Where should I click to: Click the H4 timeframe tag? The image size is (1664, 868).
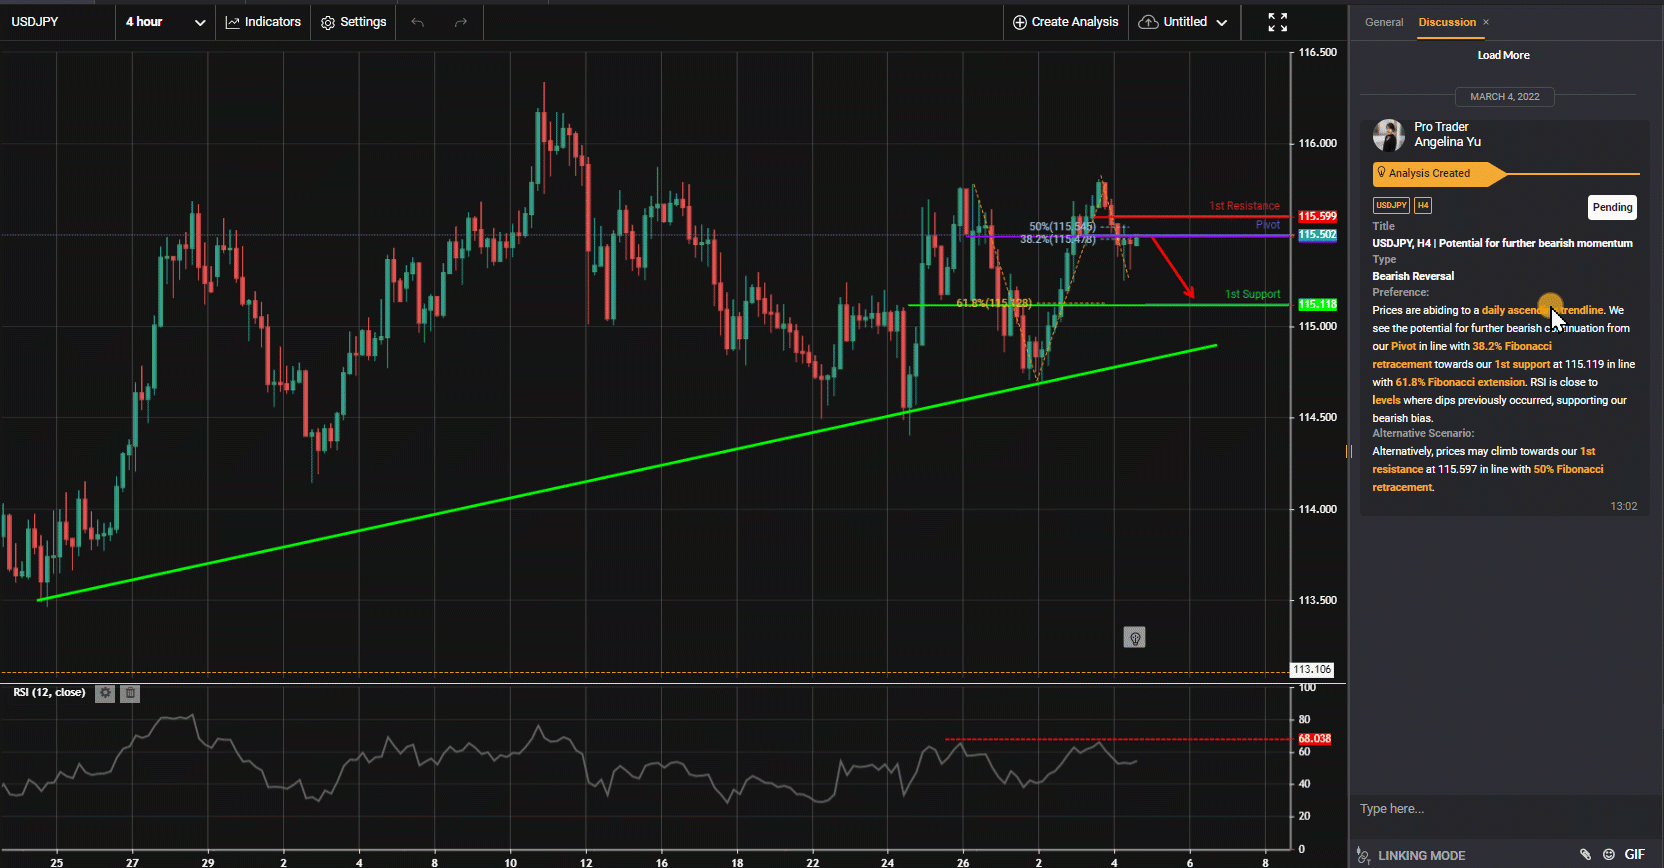pyautogui.click(x=1423, y=205)
